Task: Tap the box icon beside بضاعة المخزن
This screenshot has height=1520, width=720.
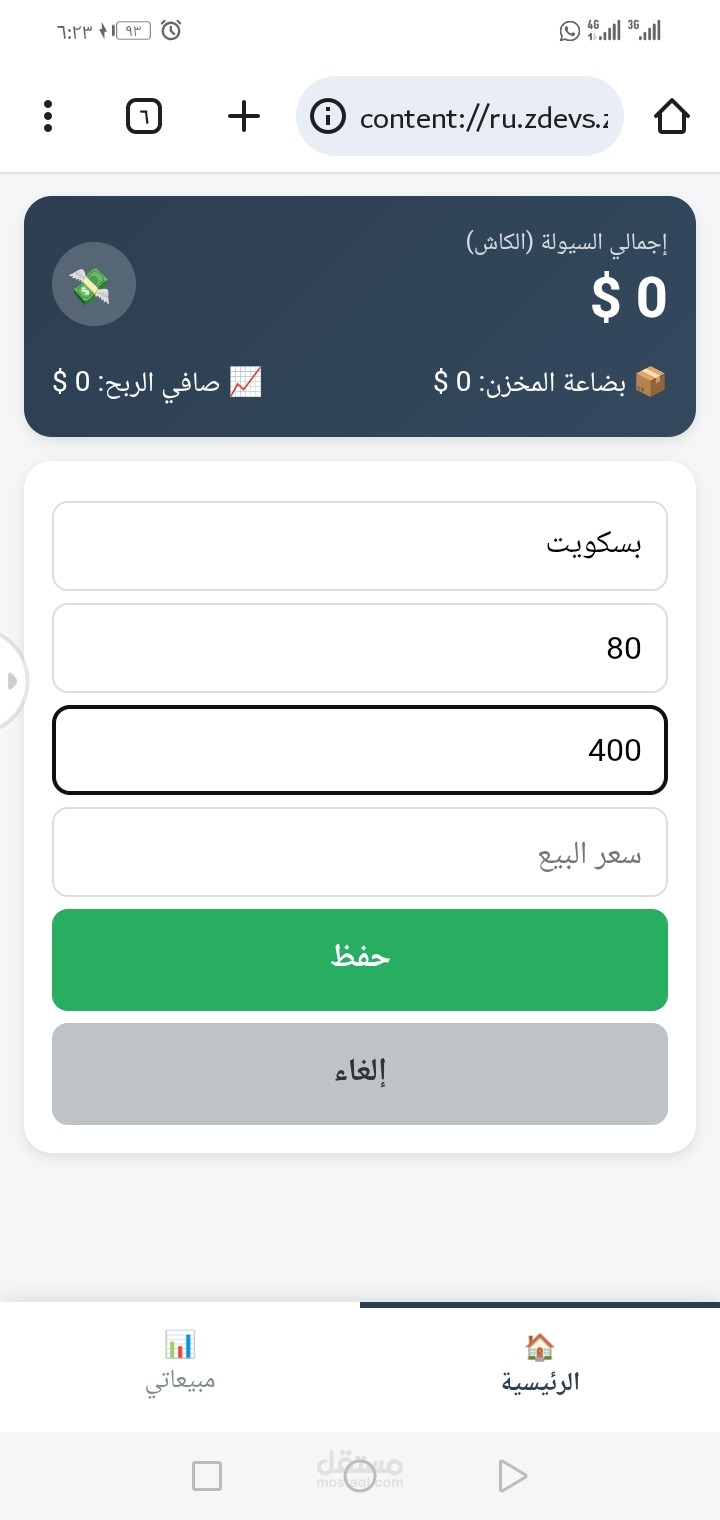Action: coord(651,381)
